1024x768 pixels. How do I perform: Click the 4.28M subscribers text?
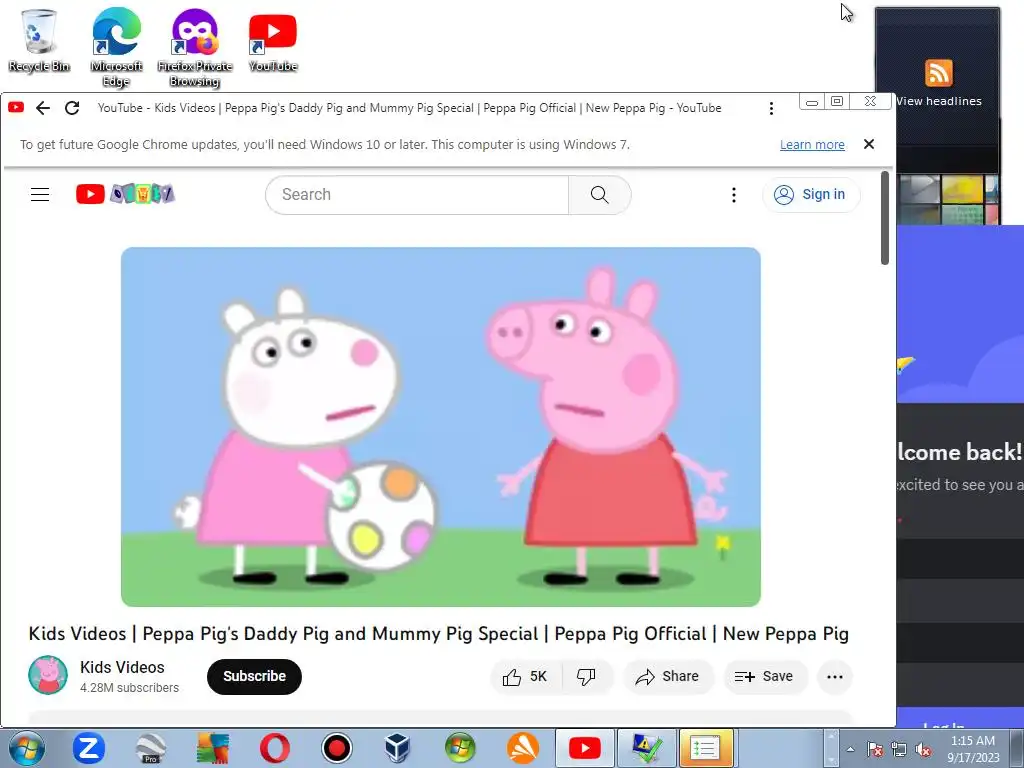pyautogui.click(x=129, y=688)
